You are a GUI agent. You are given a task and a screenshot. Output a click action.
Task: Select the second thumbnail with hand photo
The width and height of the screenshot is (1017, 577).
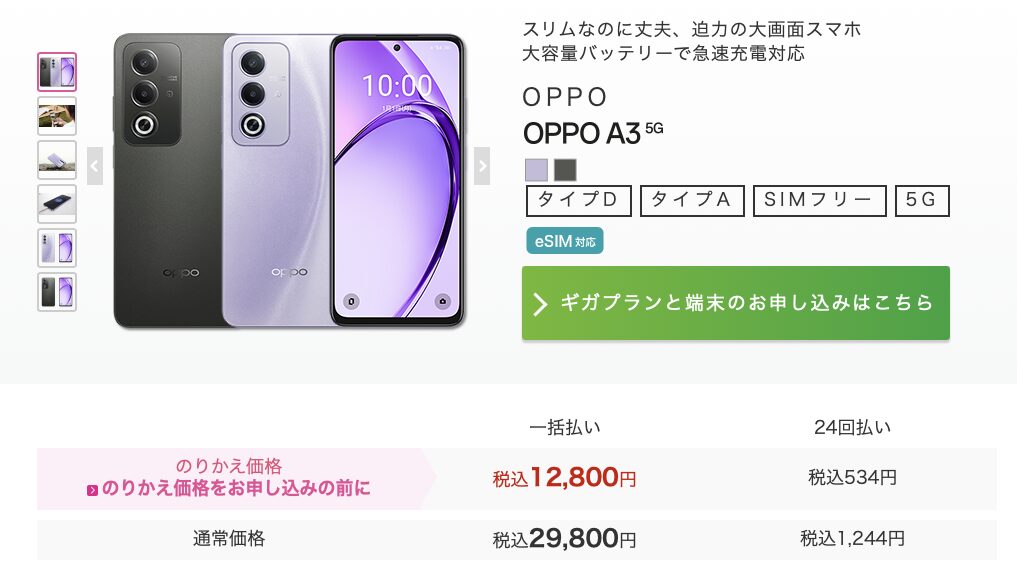[x=57, y=116]
